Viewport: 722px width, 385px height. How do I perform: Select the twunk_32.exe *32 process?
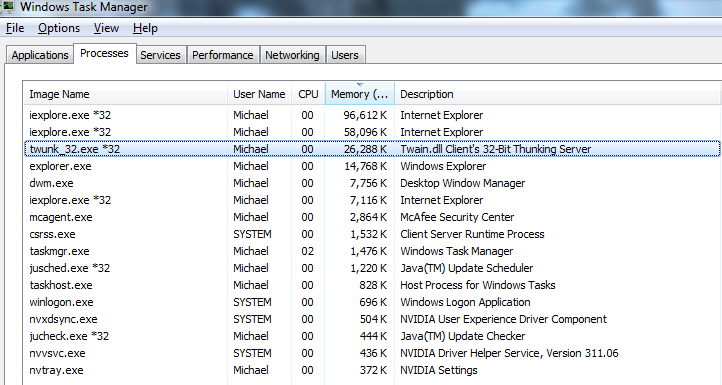point(372,149)
